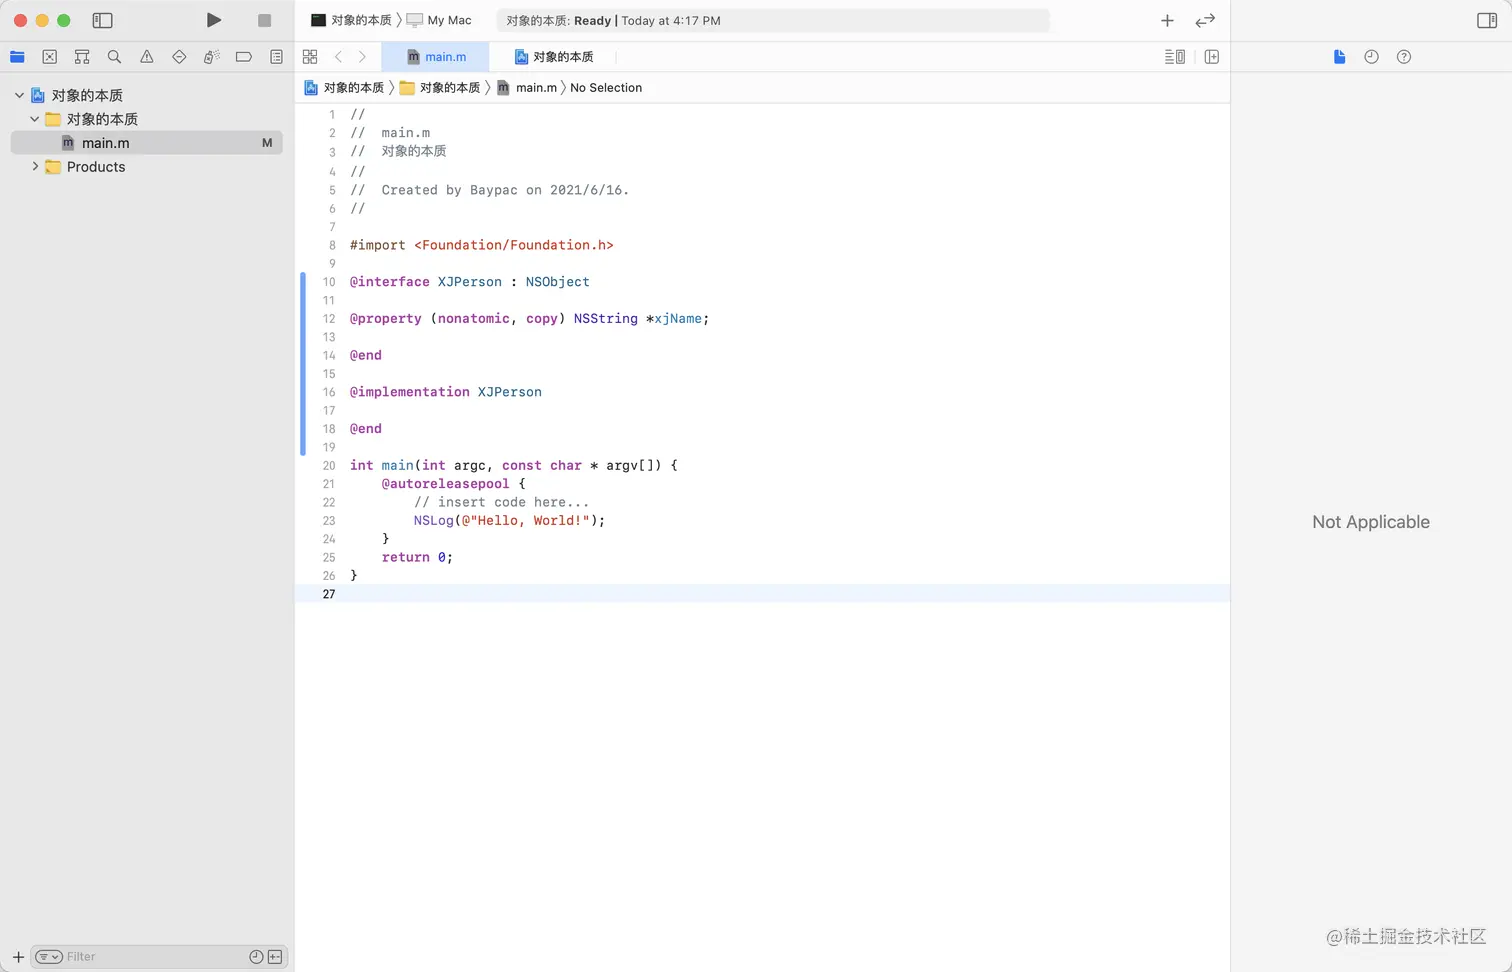Open the 对象的本质 project jump bar item
This screenshot has height=972, width=1512.
pos(344,88)
